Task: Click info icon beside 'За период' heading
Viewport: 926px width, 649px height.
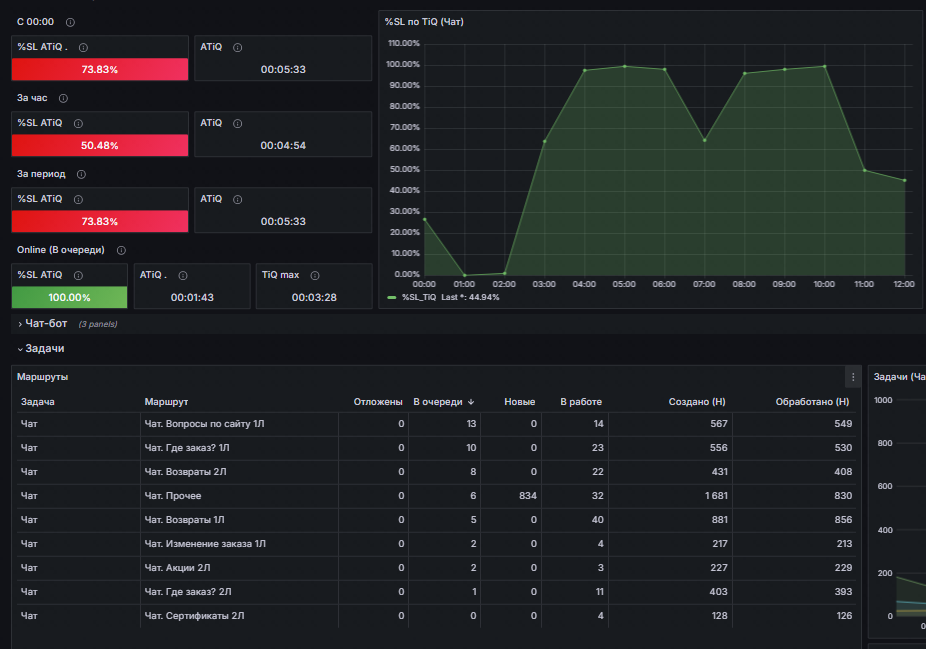Action: 81,174
